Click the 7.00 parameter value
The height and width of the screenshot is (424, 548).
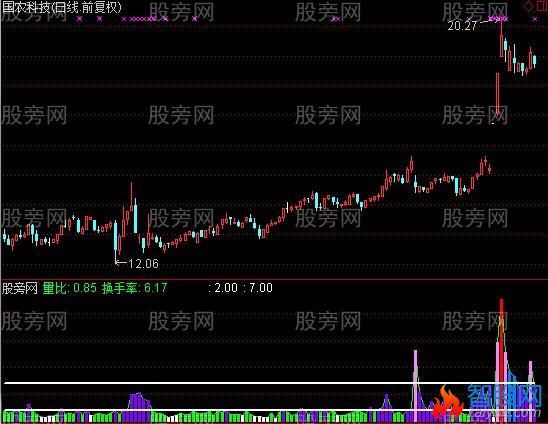[x=261, y=288]
